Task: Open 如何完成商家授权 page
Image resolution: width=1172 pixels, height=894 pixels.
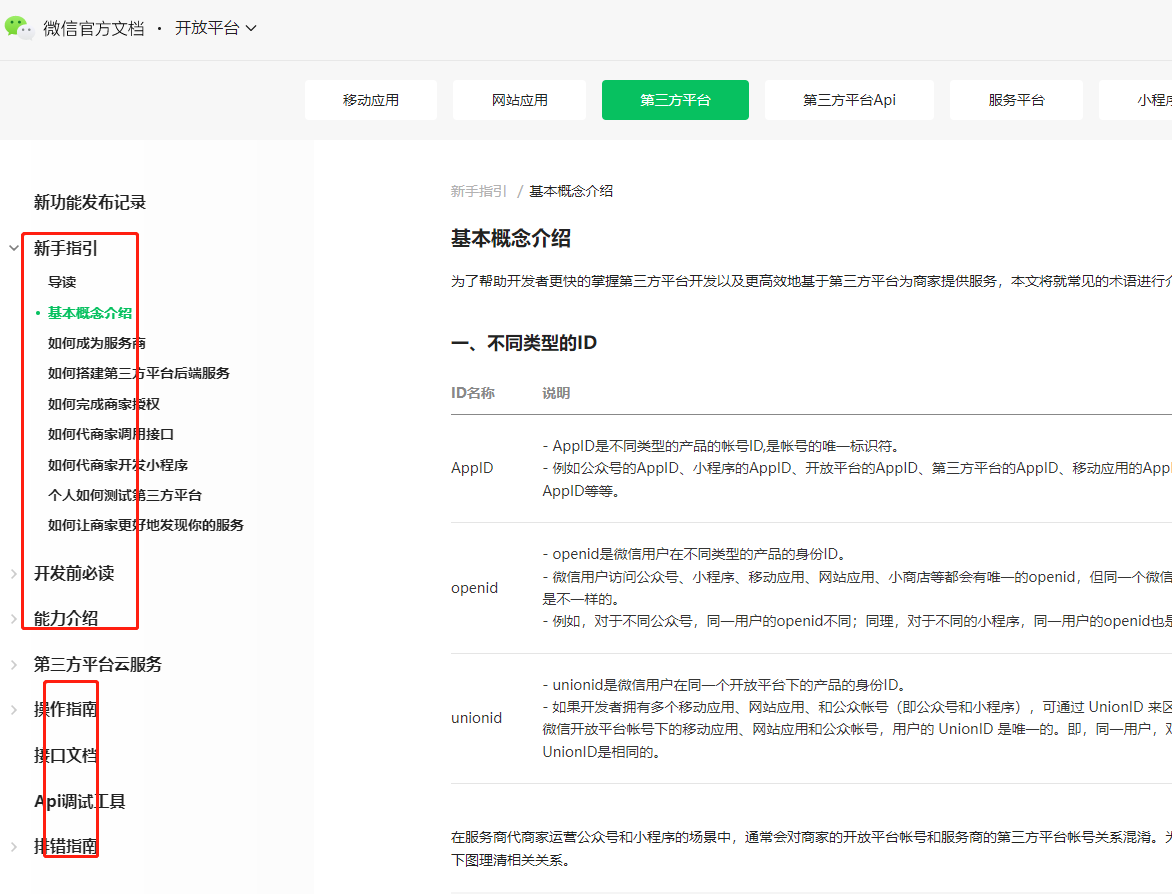Action: tap(104, 404)
